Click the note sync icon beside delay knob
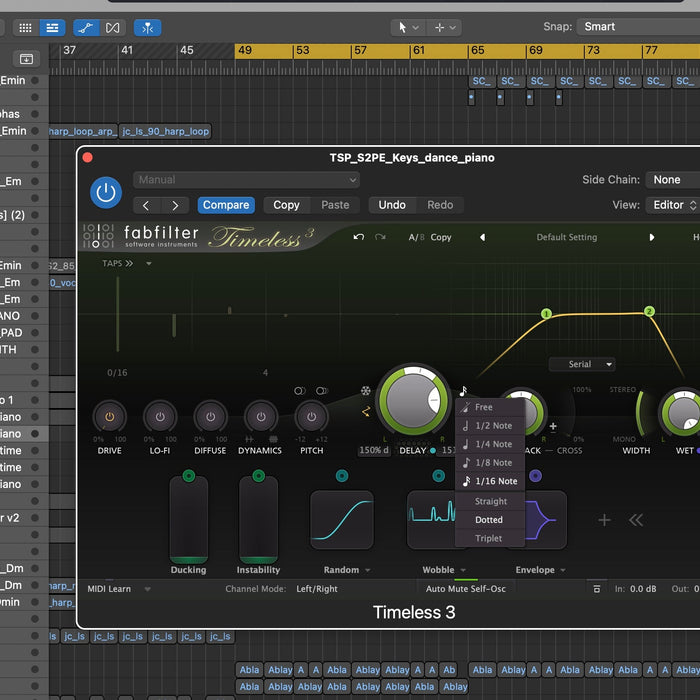The width and height of the screenshot is (700, 700). (463, 391)
